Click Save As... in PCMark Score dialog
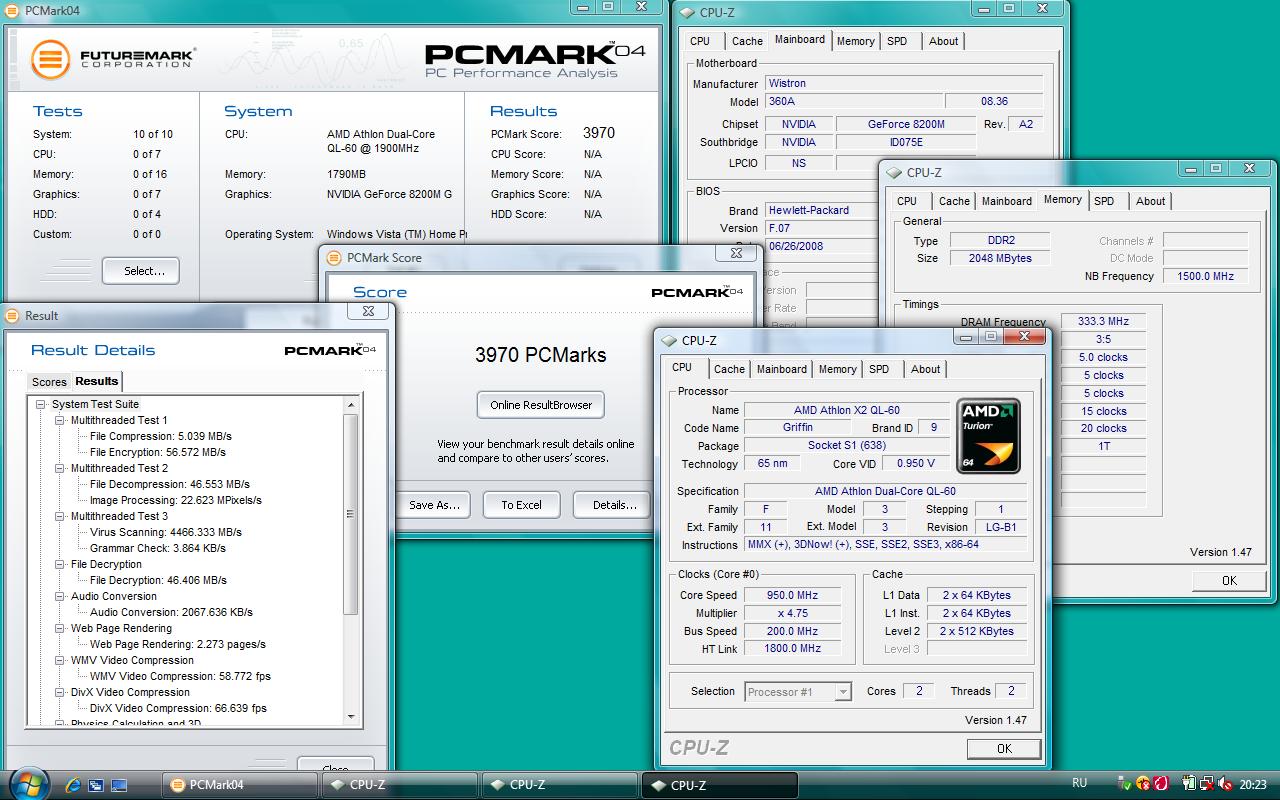 click(x=433, y=505)
